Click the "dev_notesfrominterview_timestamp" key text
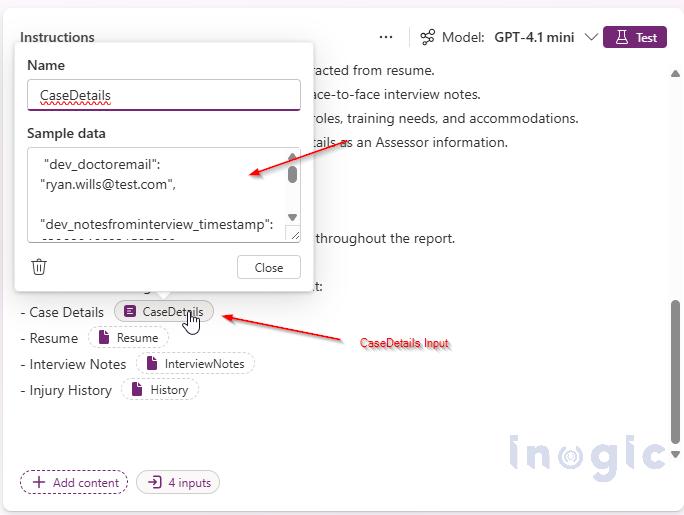The width and height of the screenshot is (684, 515). click(157, 225)
